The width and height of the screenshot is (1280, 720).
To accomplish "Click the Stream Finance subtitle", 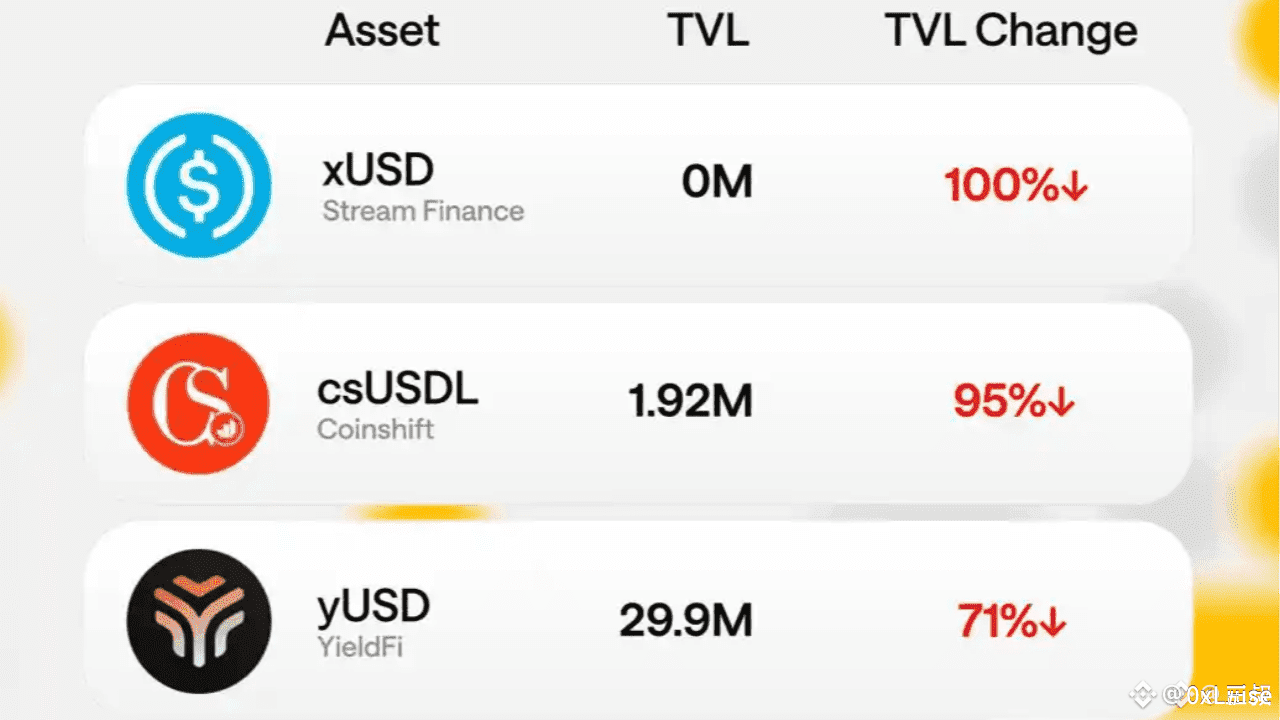I will coord(423,212).
